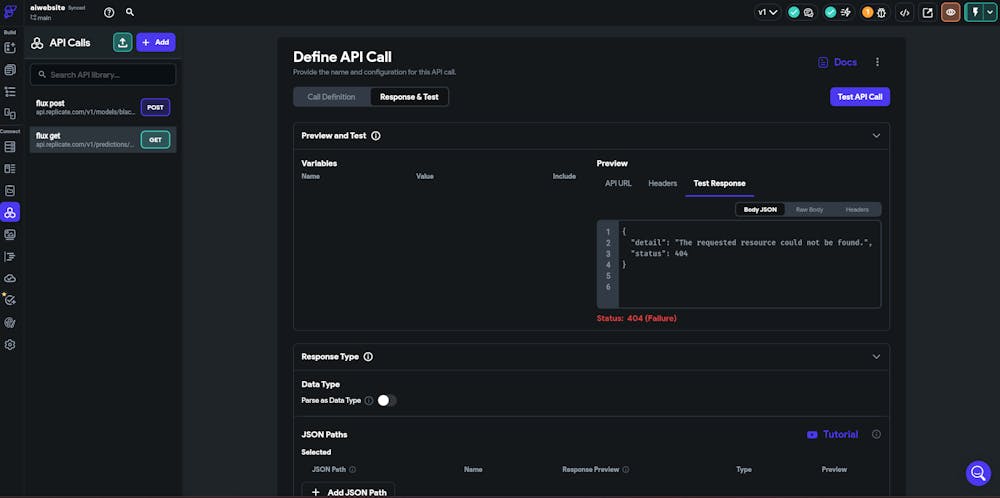The image size is (1000, 498).
Task: Open the comments status check icon
Action: tap(802, 12)
